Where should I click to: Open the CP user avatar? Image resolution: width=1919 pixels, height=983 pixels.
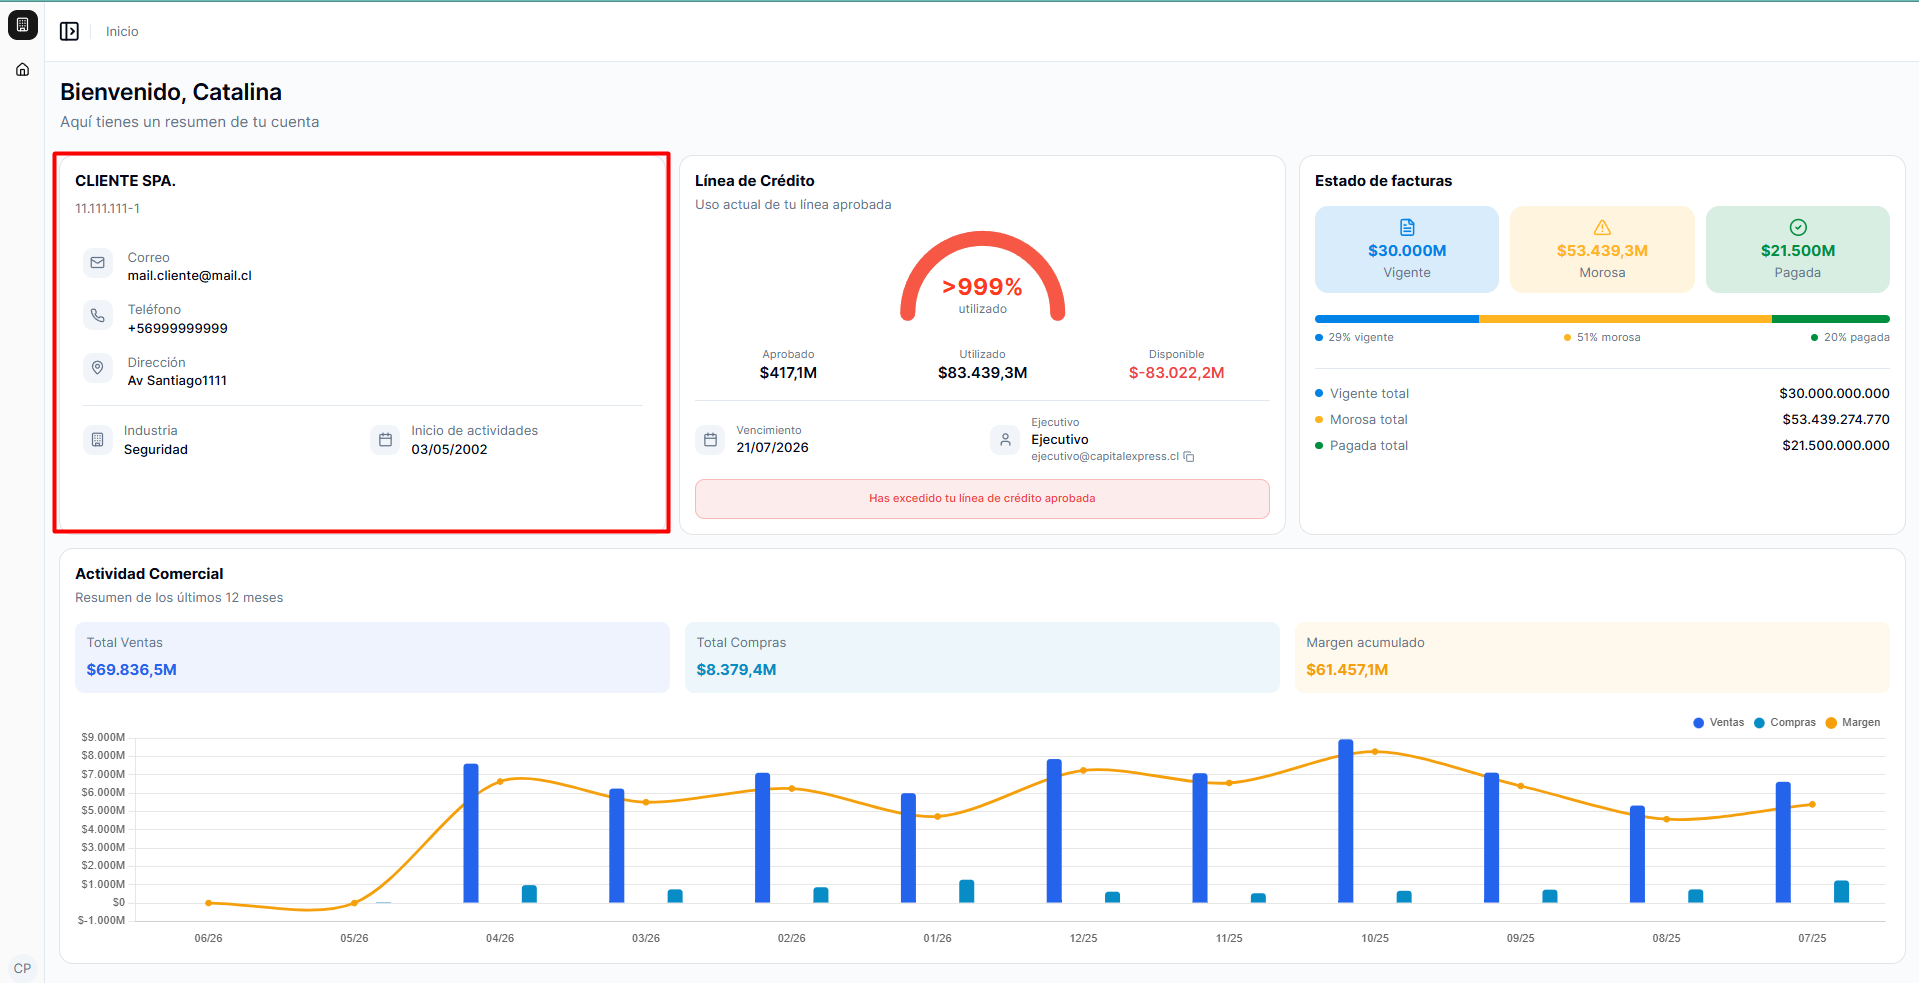(22, 968)
